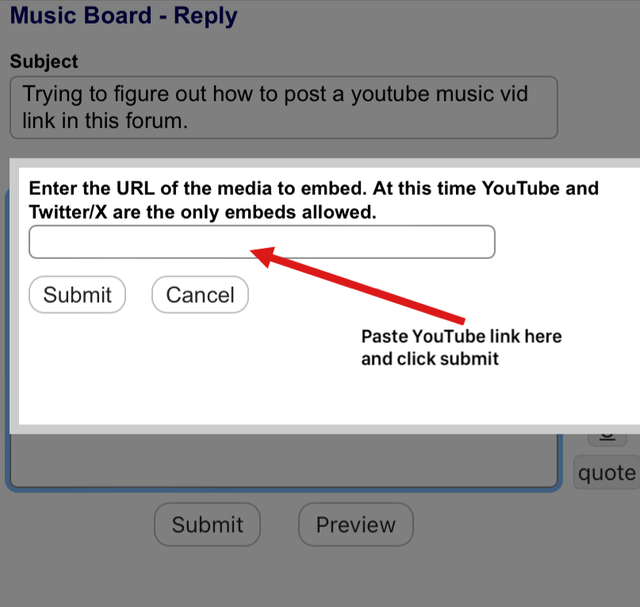
Task: Click 'and click submit' annotation text
Action: (429, 358)
